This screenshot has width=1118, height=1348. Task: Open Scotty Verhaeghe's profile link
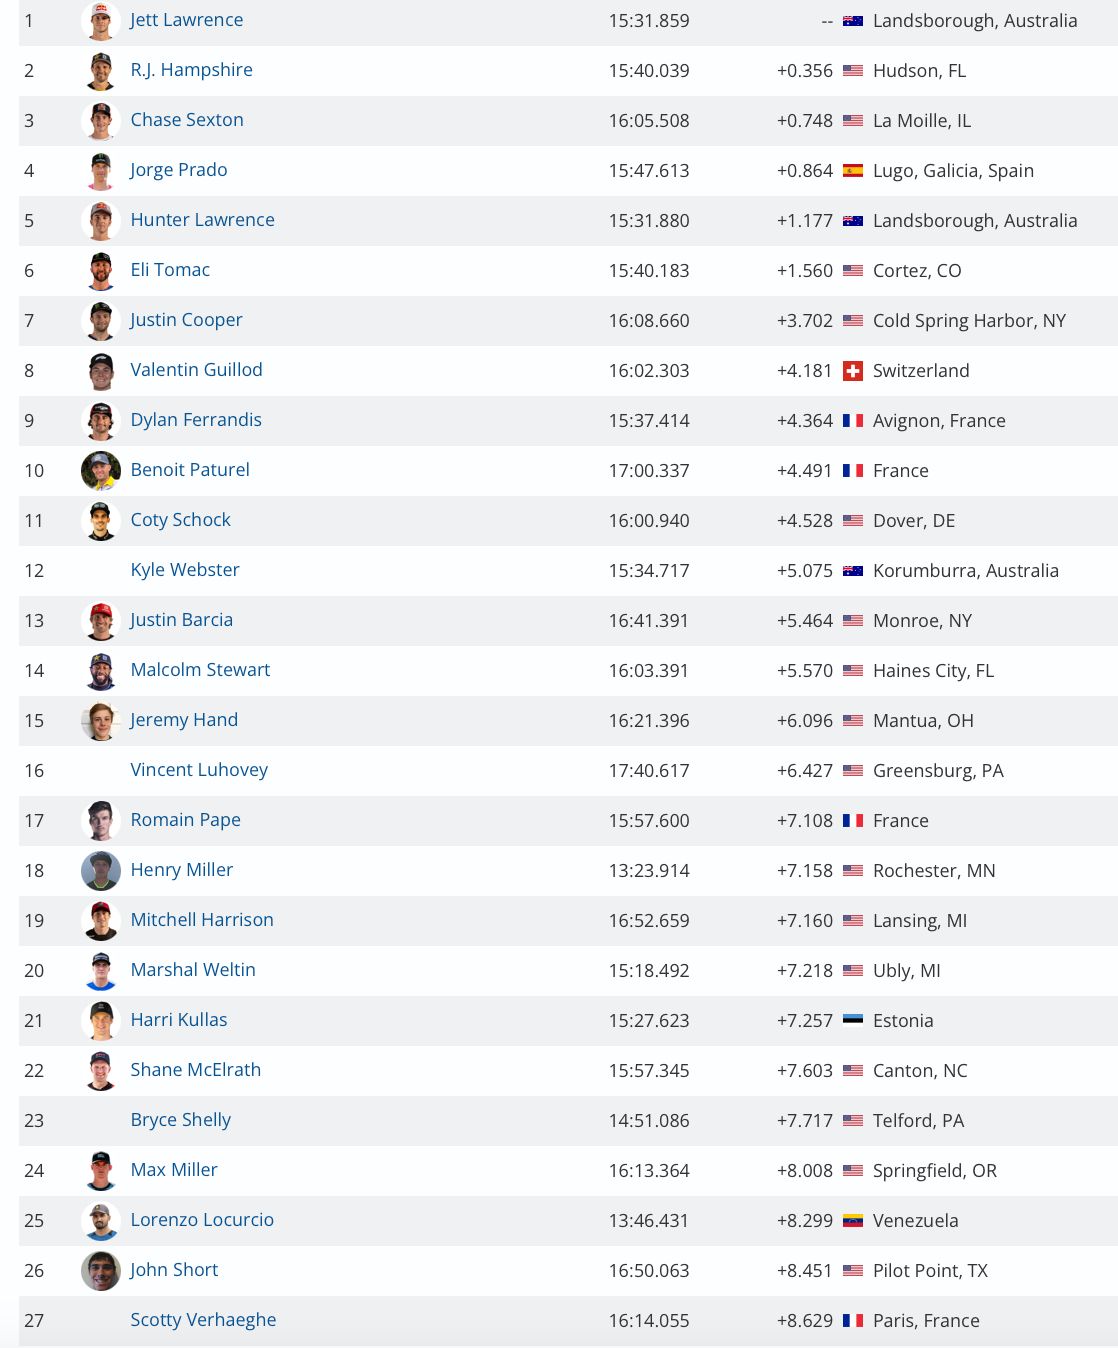[203, 1320]
